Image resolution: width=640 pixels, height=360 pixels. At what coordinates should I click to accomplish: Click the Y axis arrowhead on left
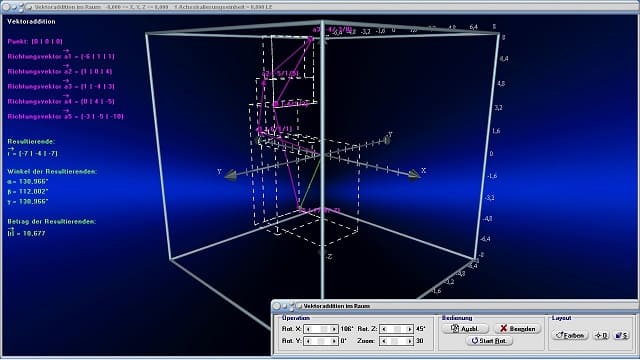(231, 176)
